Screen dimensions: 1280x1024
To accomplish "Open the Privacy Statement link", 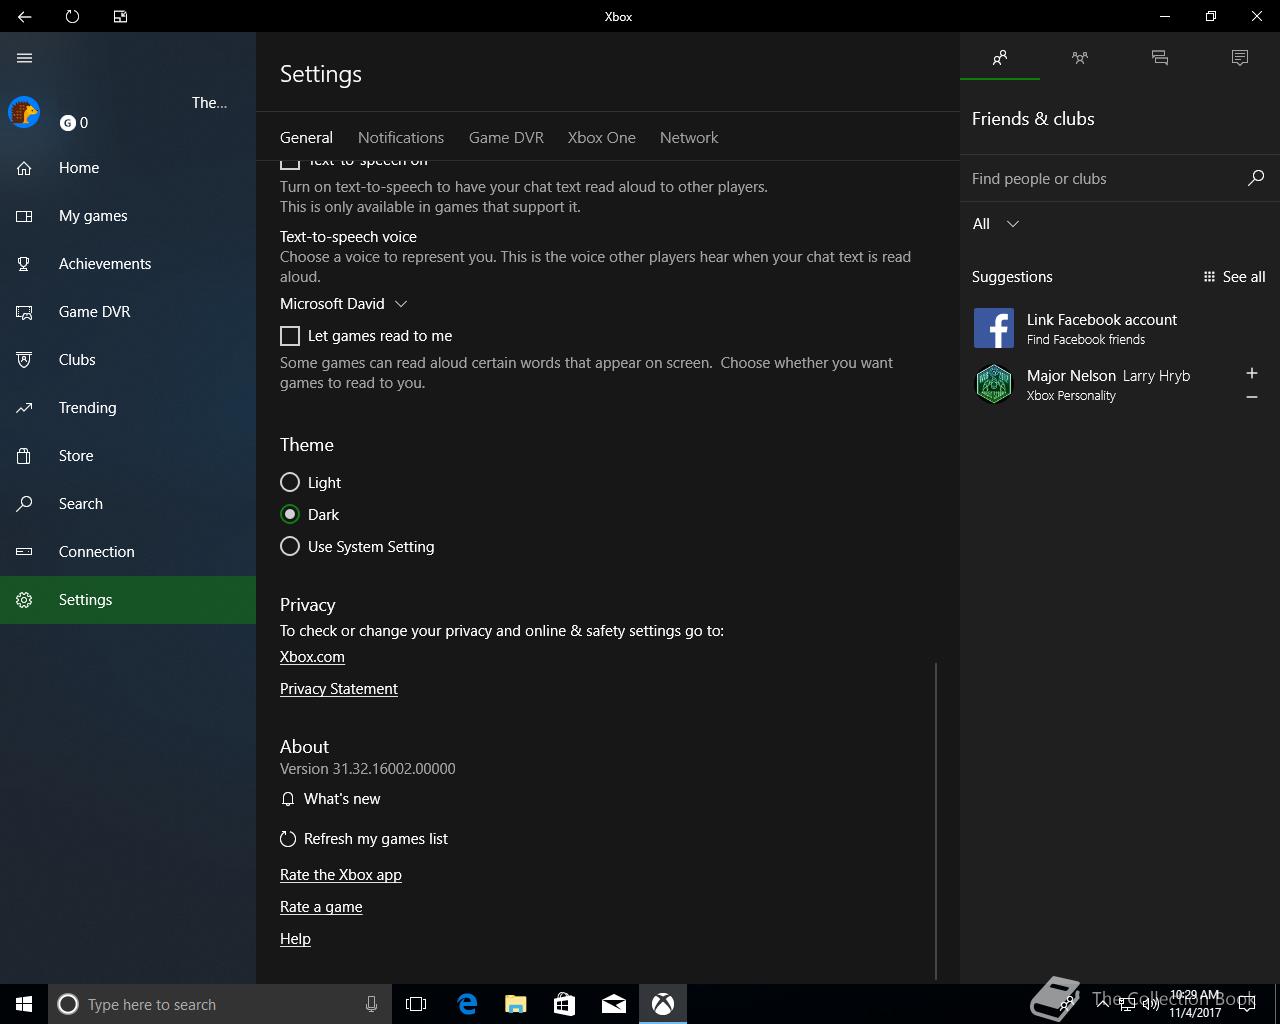I will (x=339, y=689).
